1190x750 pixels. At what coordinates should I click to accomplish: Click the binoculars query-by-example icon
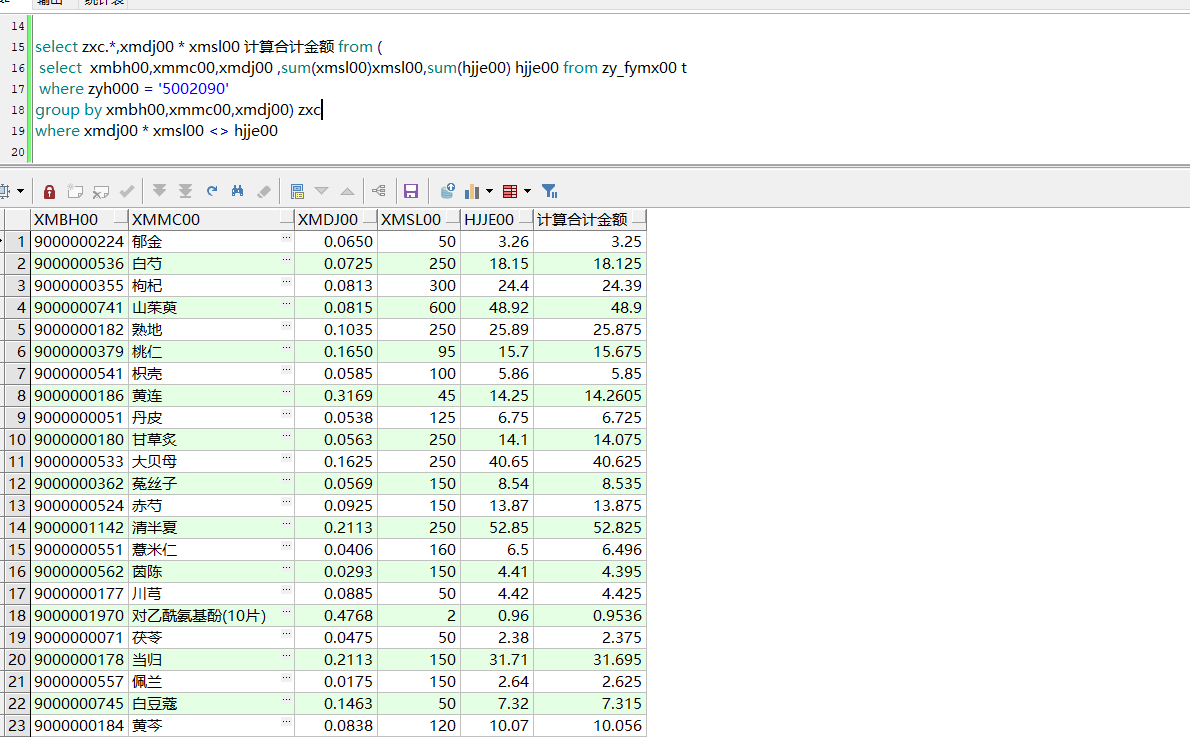tap(238, 191)
